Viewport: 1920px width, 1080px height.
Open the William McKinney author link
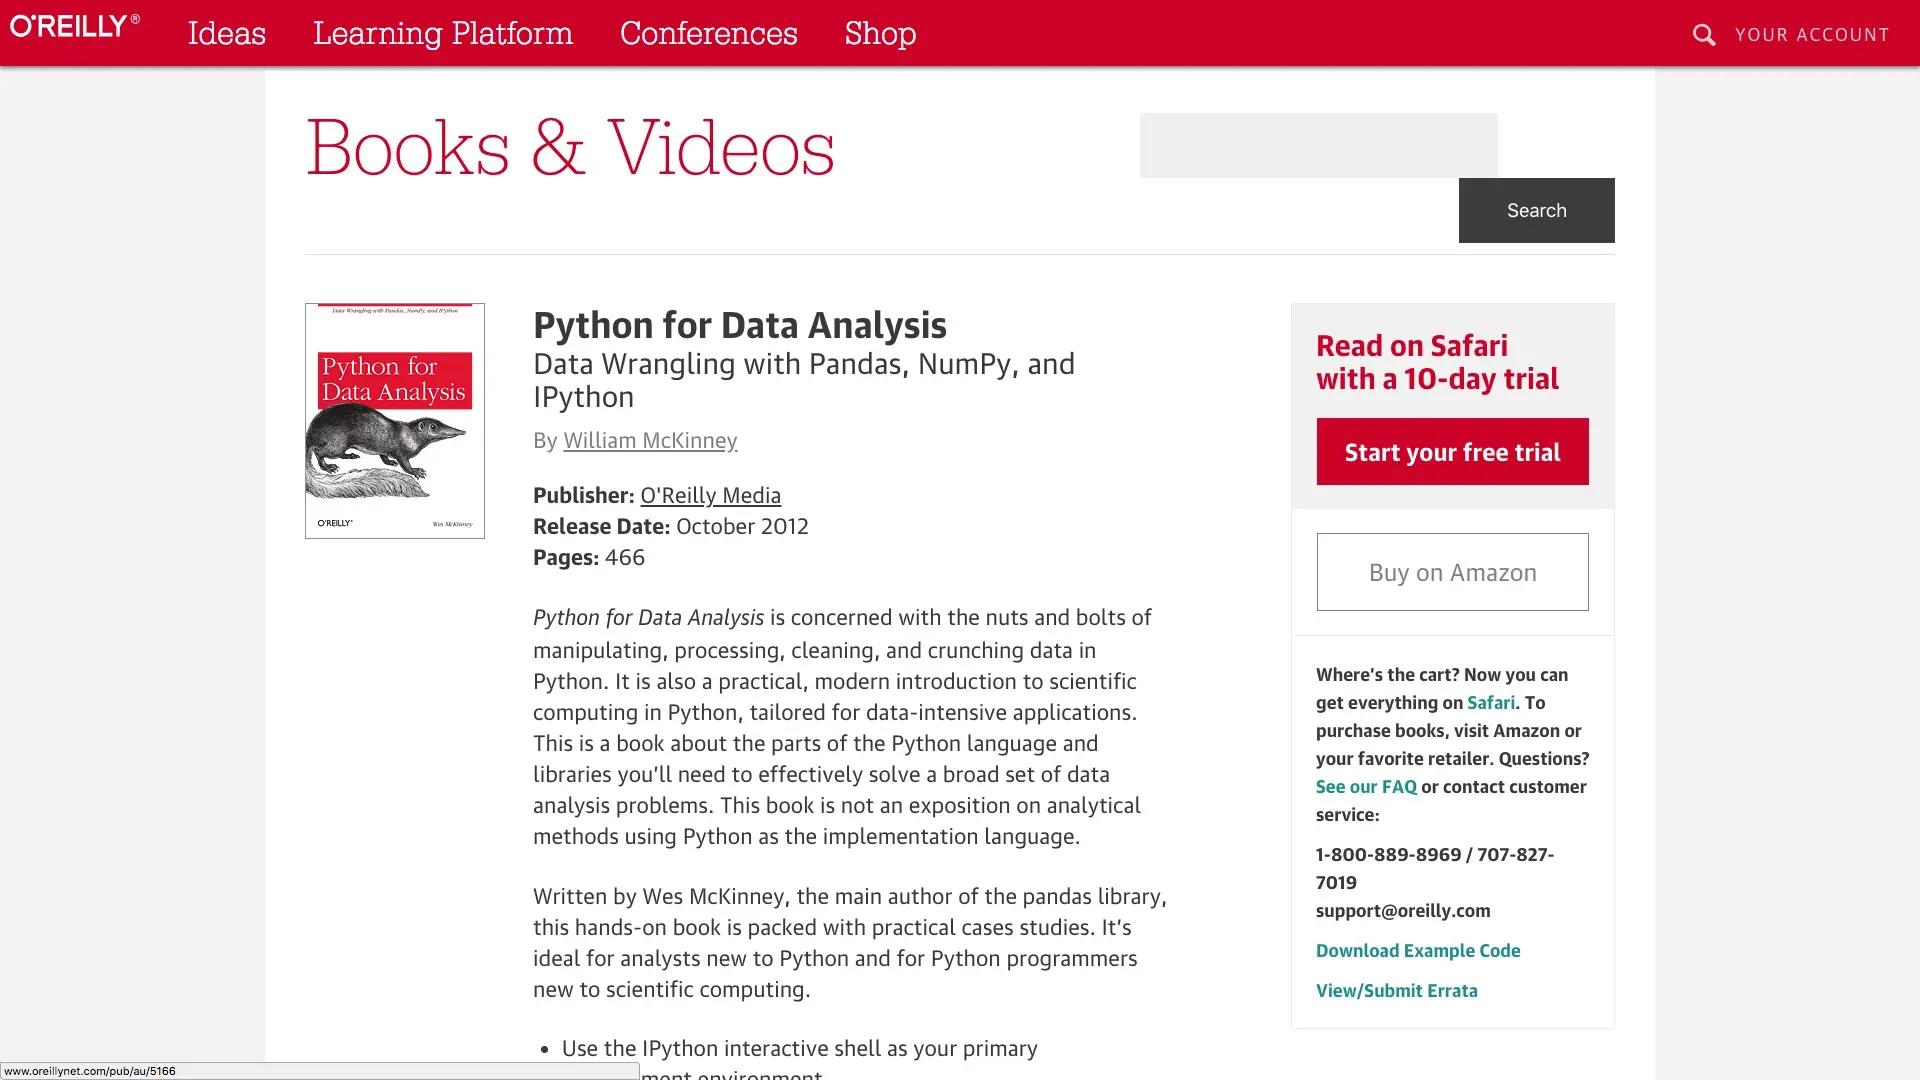click(x=650, y=440)
